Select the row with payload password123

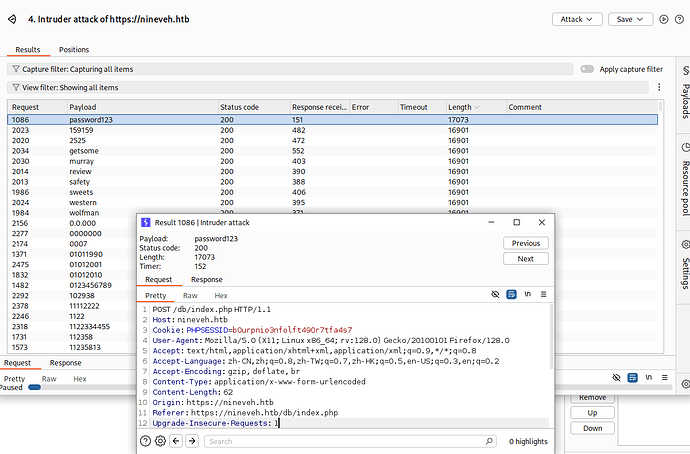pos(333,120)
